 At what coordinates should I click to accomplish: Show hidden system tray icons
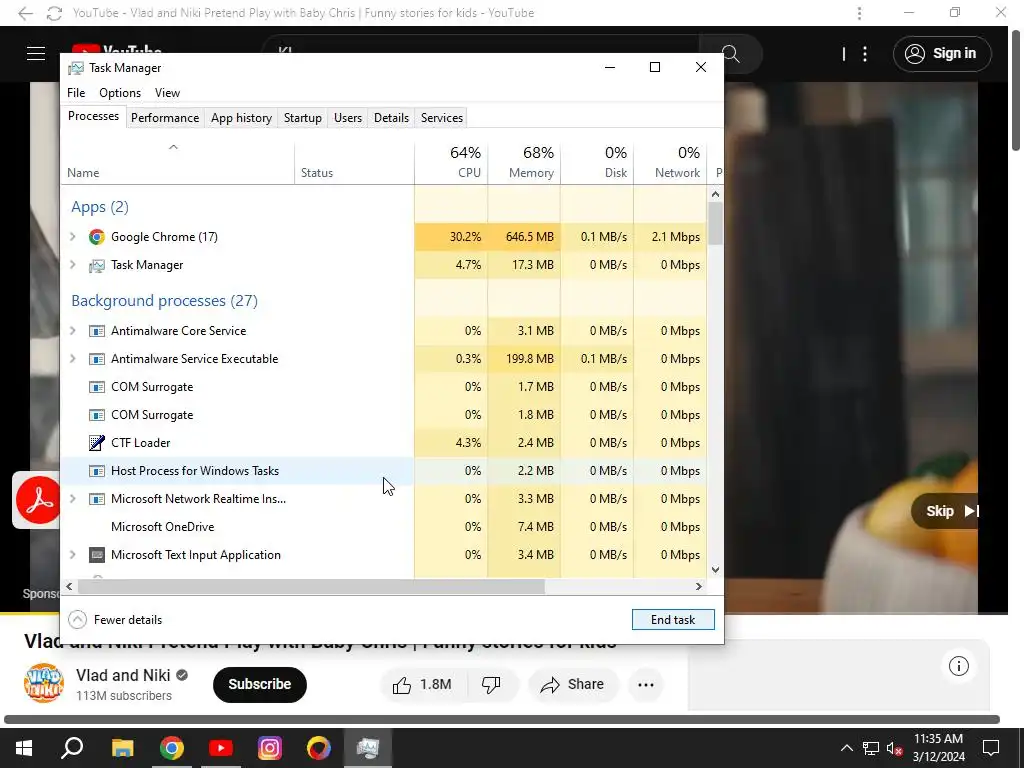point(846,748)
